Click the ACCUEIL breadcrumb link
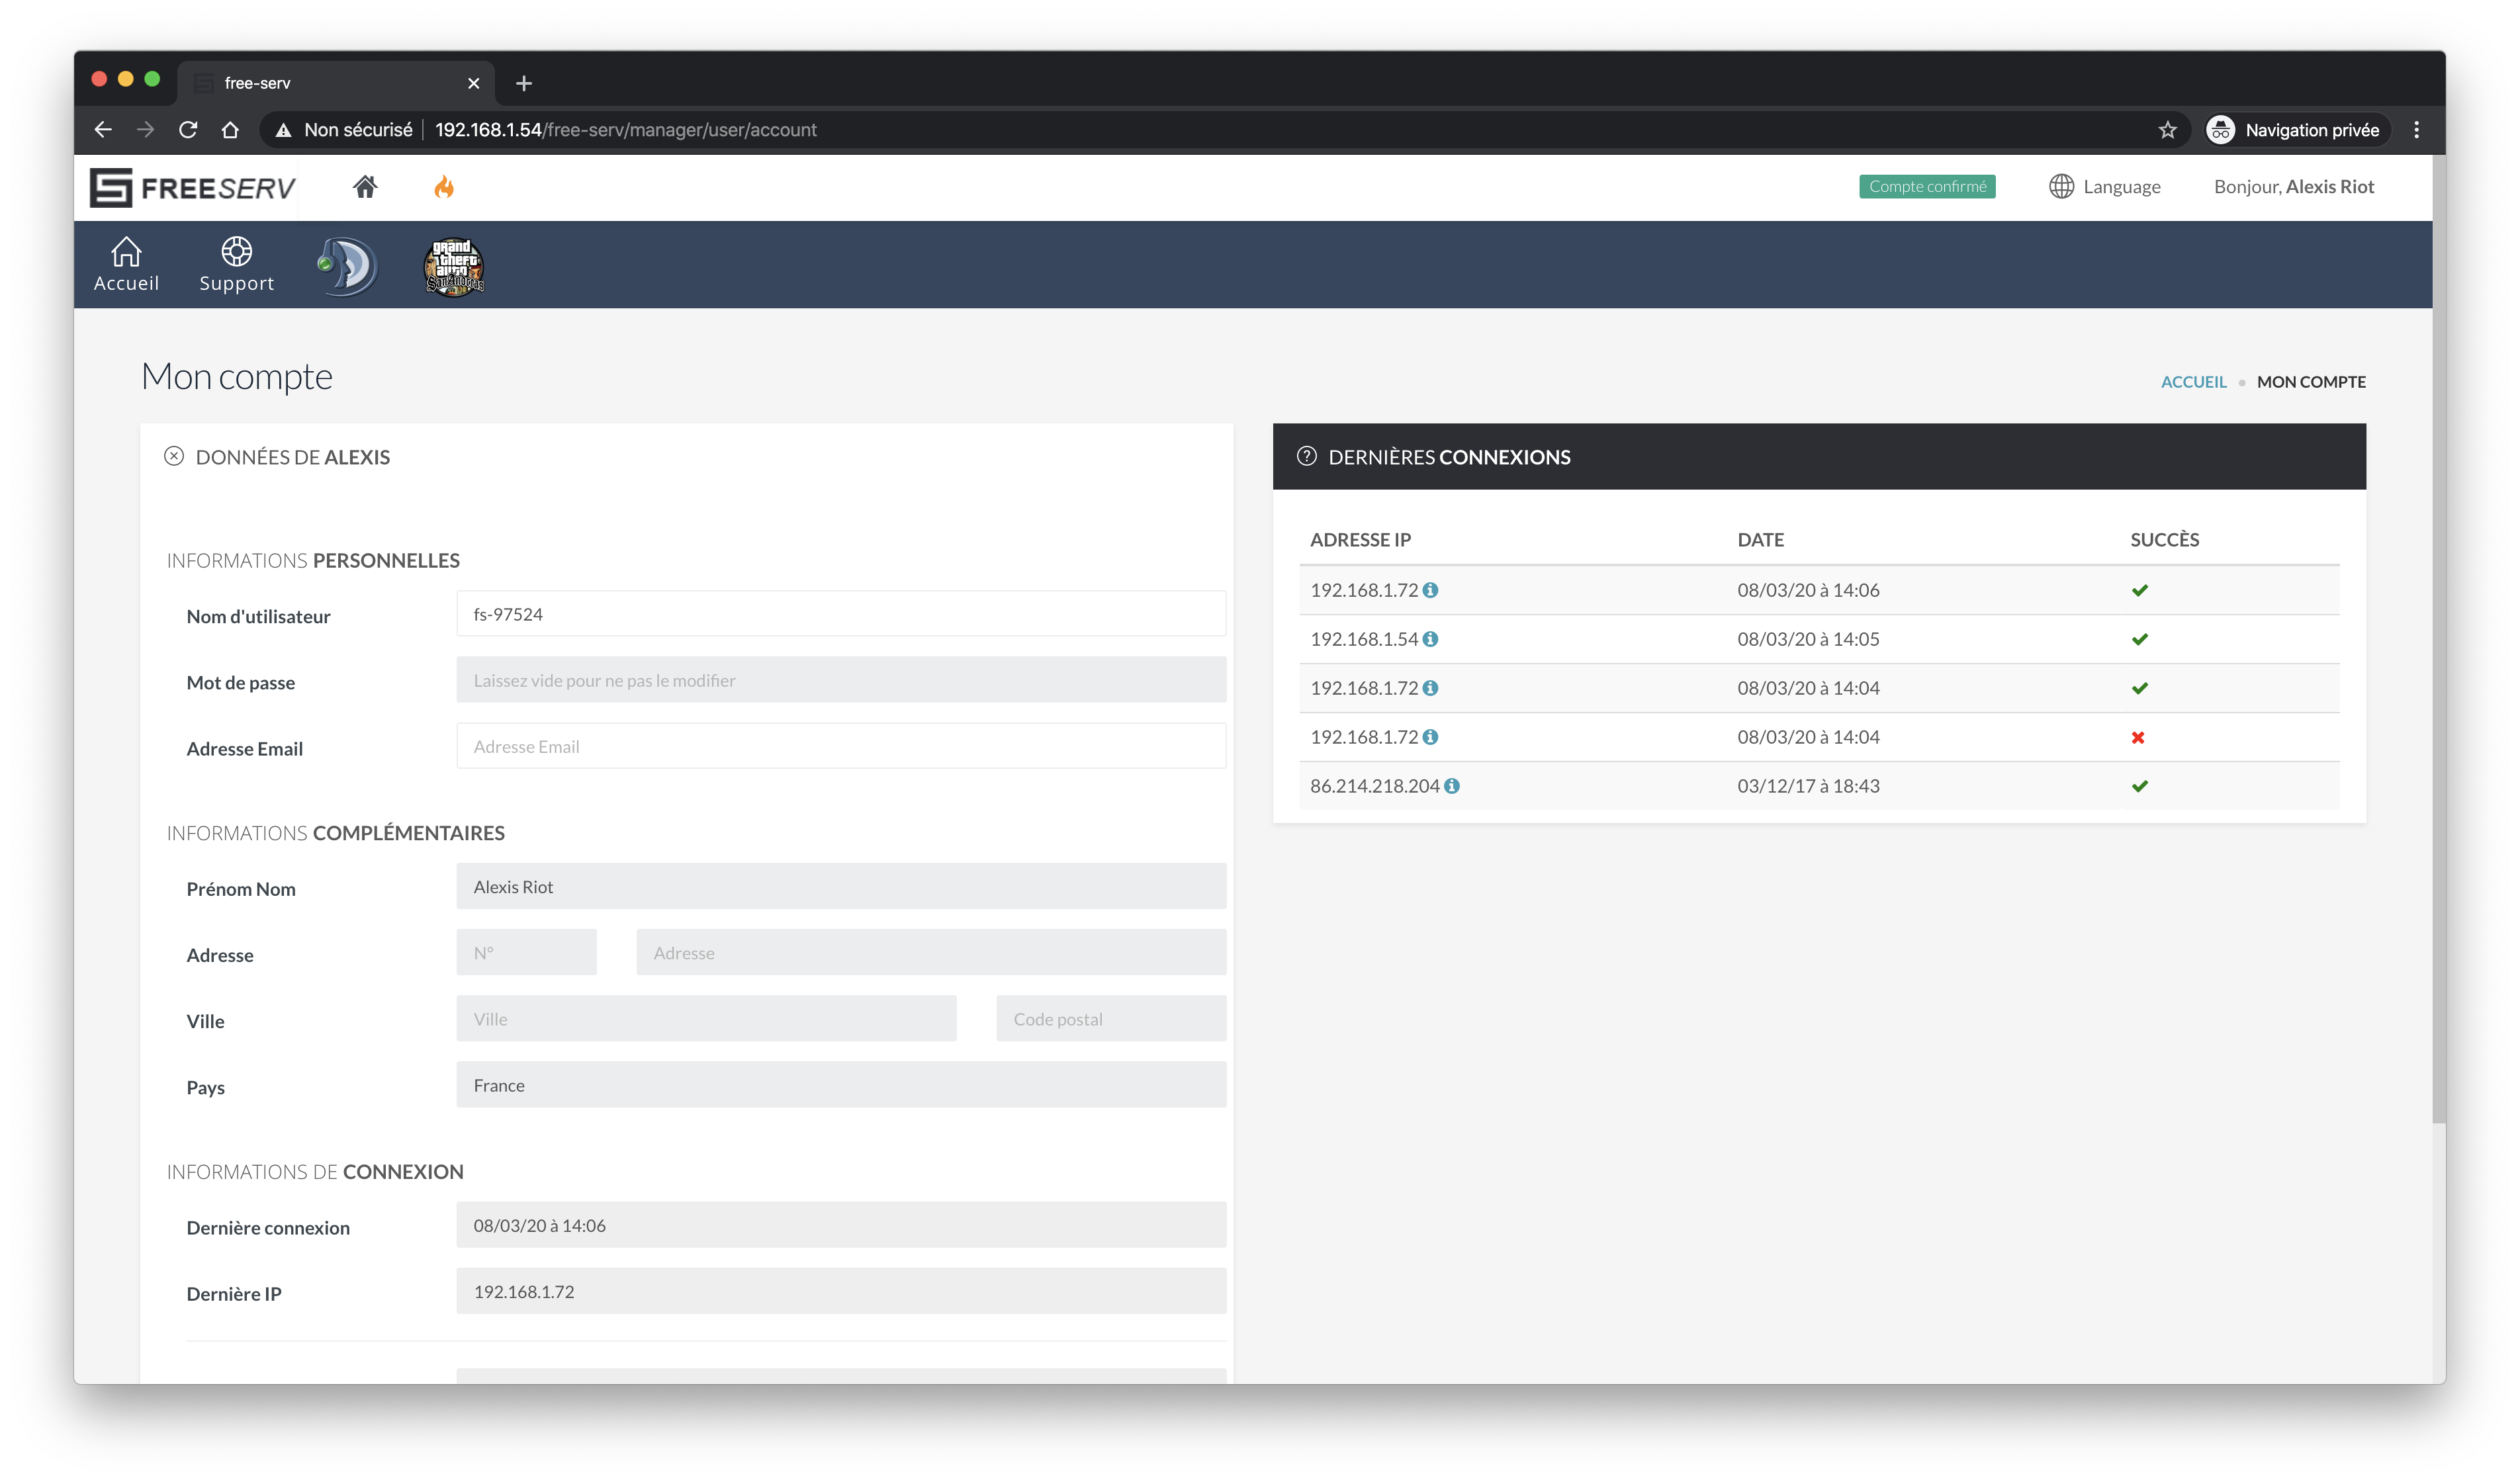The width and height of the screenshot is (2520, 1482). tap(2193, 382)
